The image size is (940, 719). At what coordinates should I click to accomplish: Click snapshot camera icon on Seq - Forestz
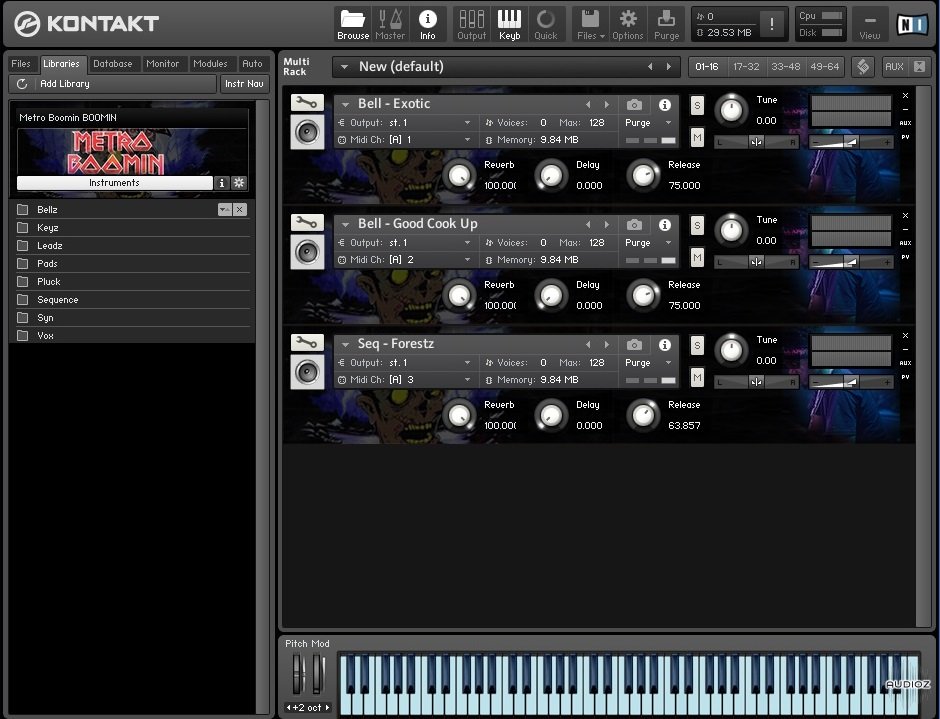634,344
